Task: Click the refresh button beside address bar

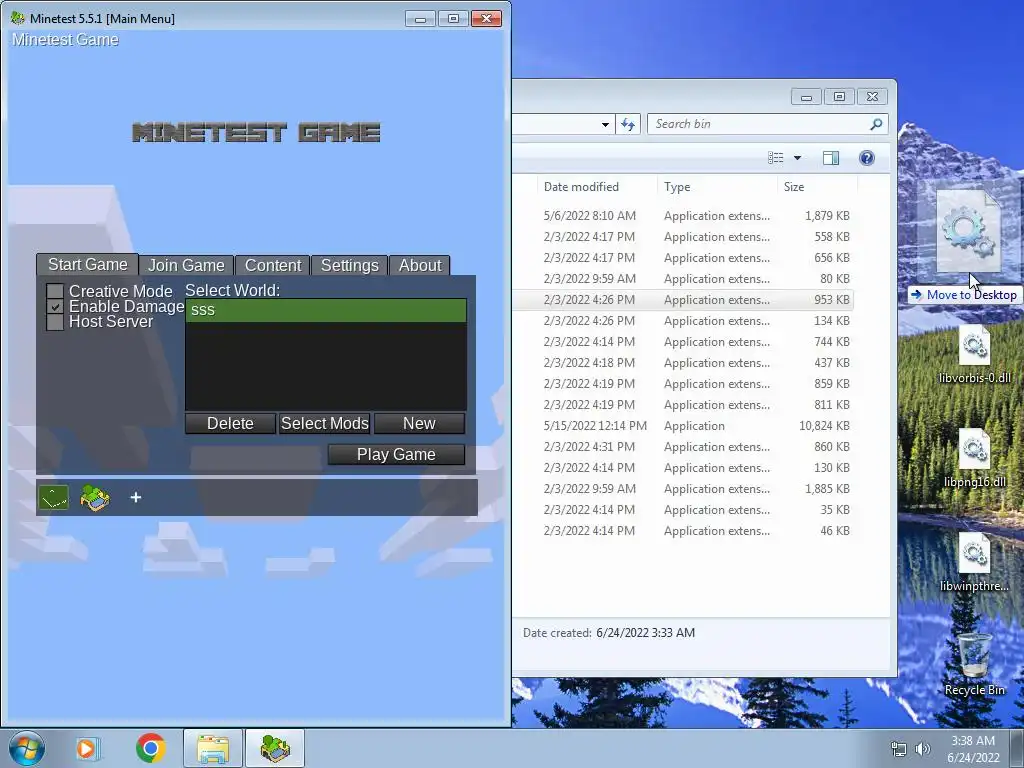Action: pyautogui.click(x=628, y=124)
